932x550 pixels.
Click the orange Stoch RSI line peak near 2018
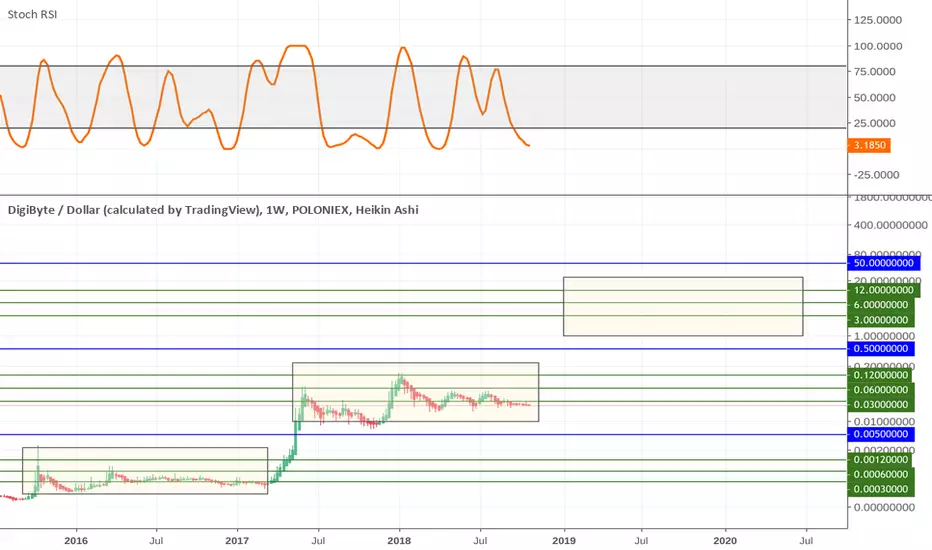click(404, 48)
